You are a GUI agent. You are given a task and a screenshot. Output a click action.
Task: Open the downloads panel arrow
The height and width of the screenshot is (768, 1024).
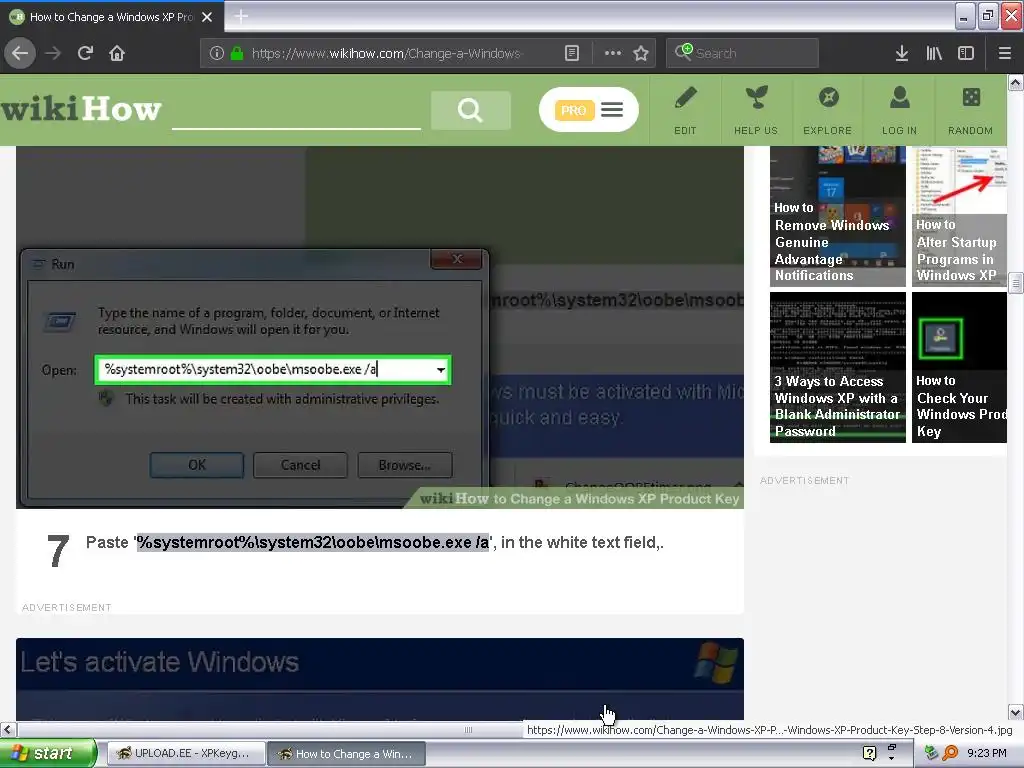point(902,53)
